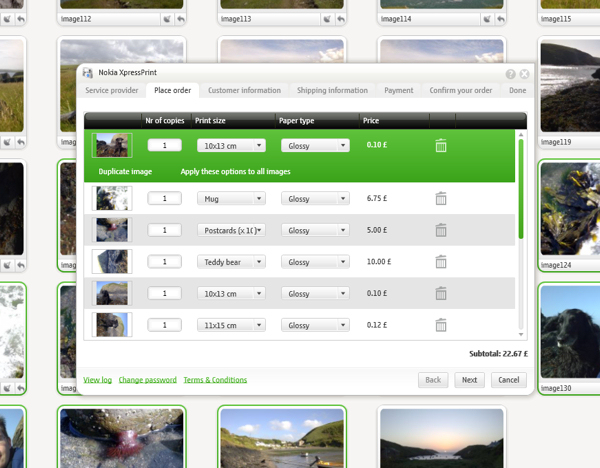Open Paper type dropdown in 11x15 cm row

point(315,325)
